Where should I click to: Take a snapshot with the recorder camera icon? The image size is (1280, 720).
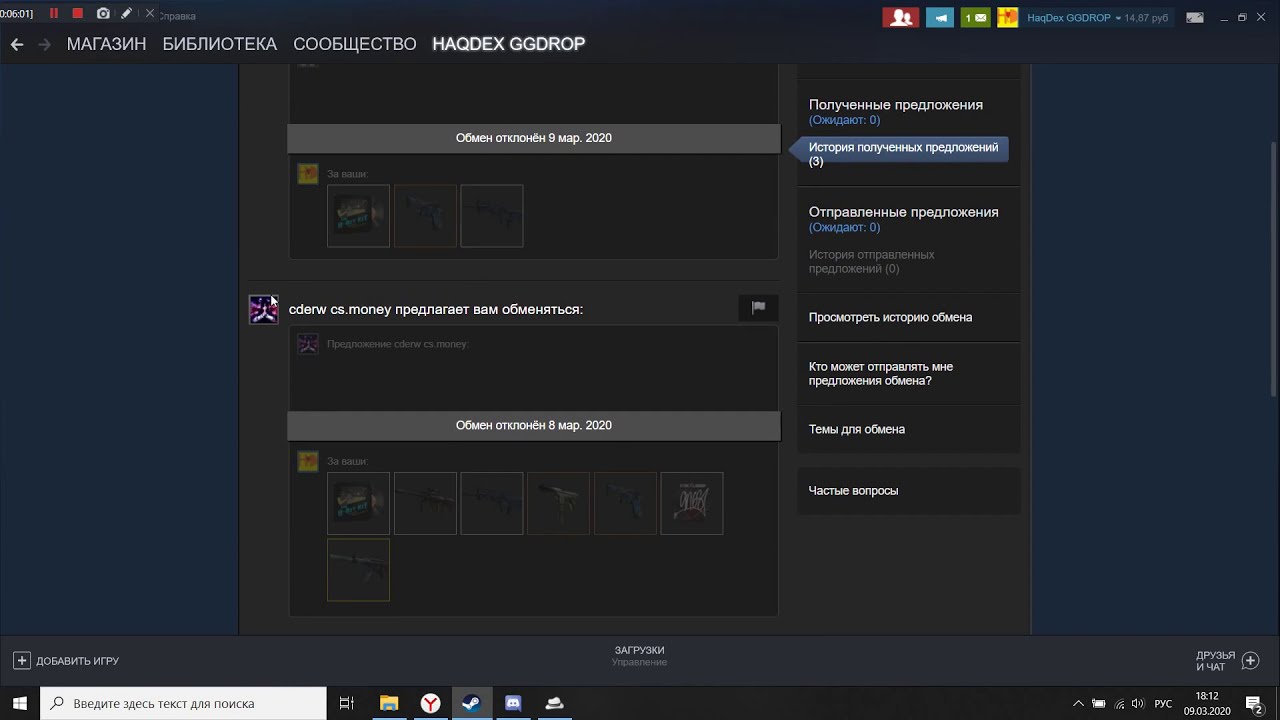tap(103, 14)
